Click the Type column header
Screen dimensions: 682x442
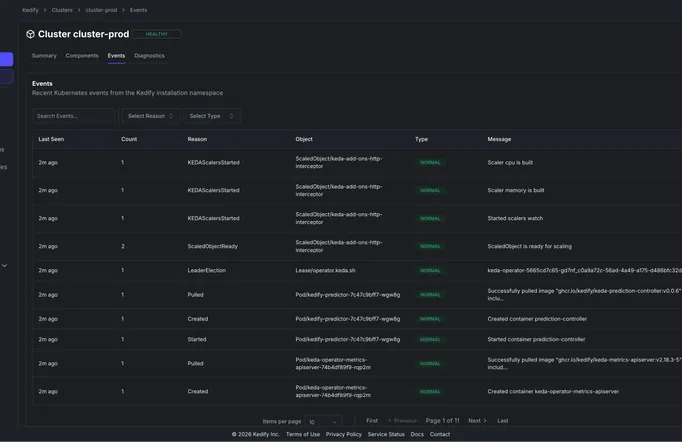pyautogui.click(x=421, y=139)
